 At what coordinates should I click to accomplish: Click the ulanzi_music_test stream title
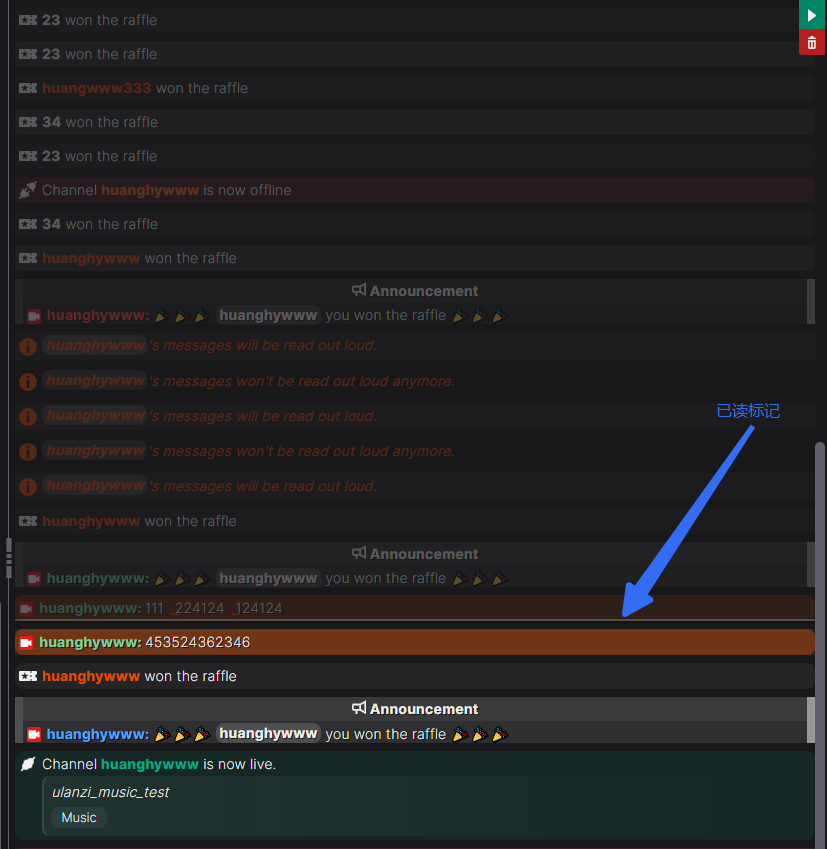click(x=110, y=792)
